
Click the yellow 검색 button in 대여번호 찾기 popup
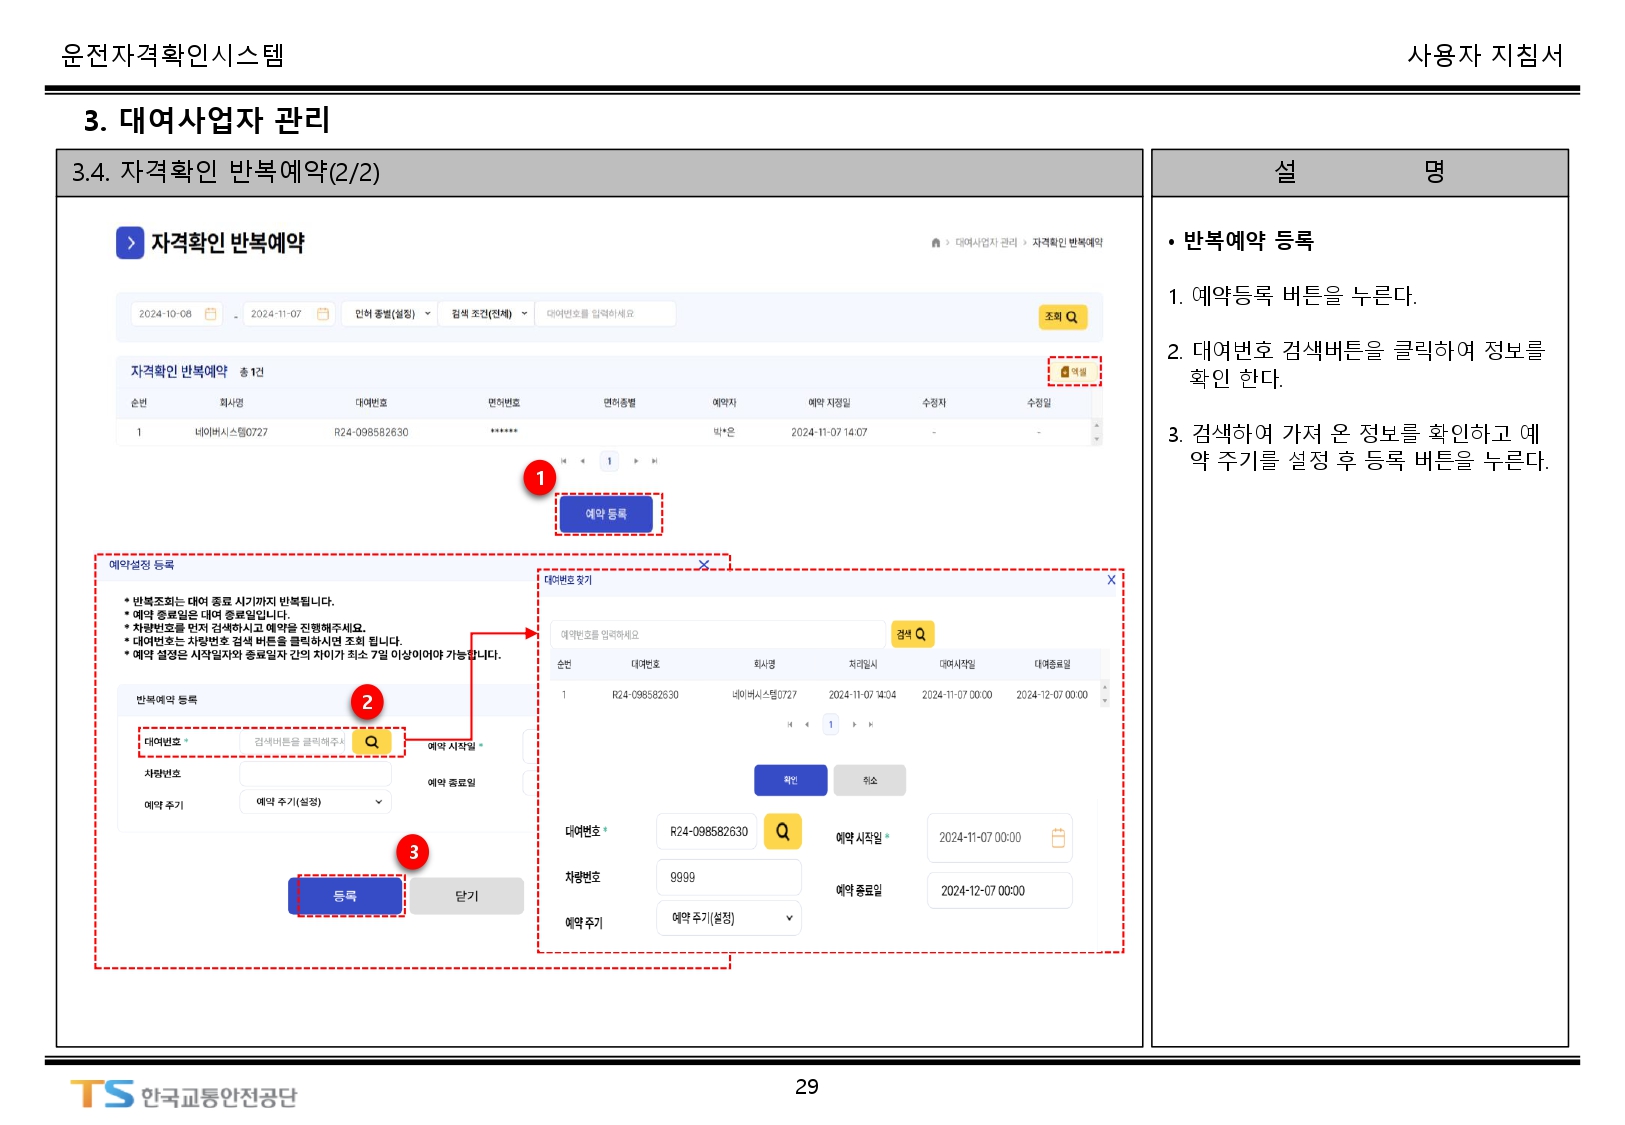click(x=911, y=634)
